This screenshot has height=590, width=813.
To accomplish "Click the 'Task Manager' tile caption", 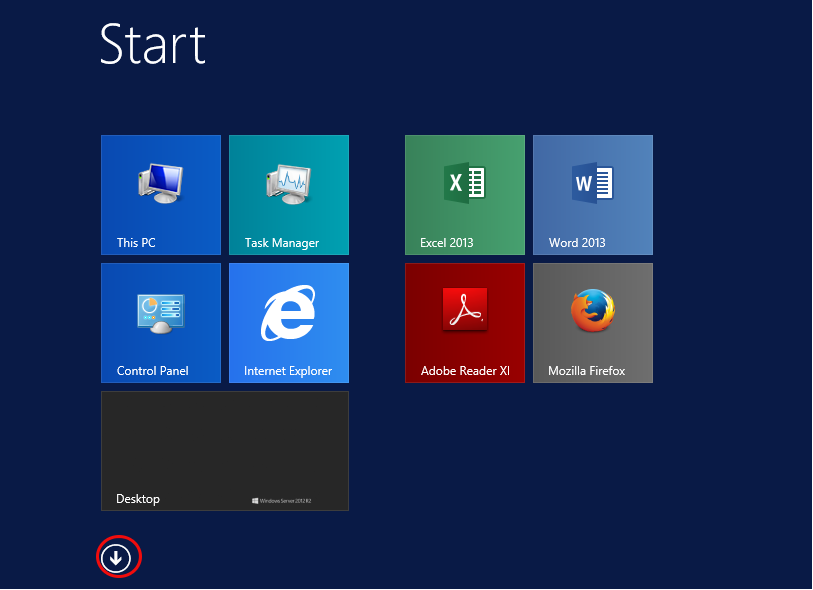I will coord(282,243).
